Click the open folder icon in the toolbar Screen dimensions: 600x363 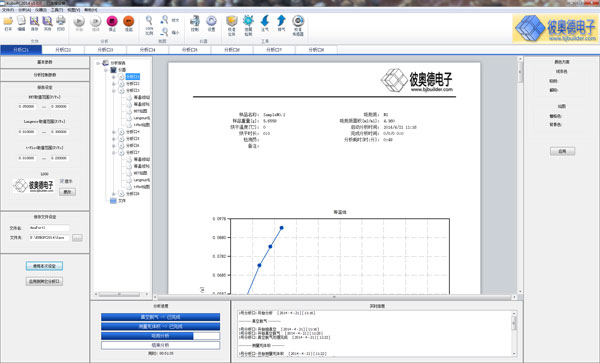tap(8, 21)
